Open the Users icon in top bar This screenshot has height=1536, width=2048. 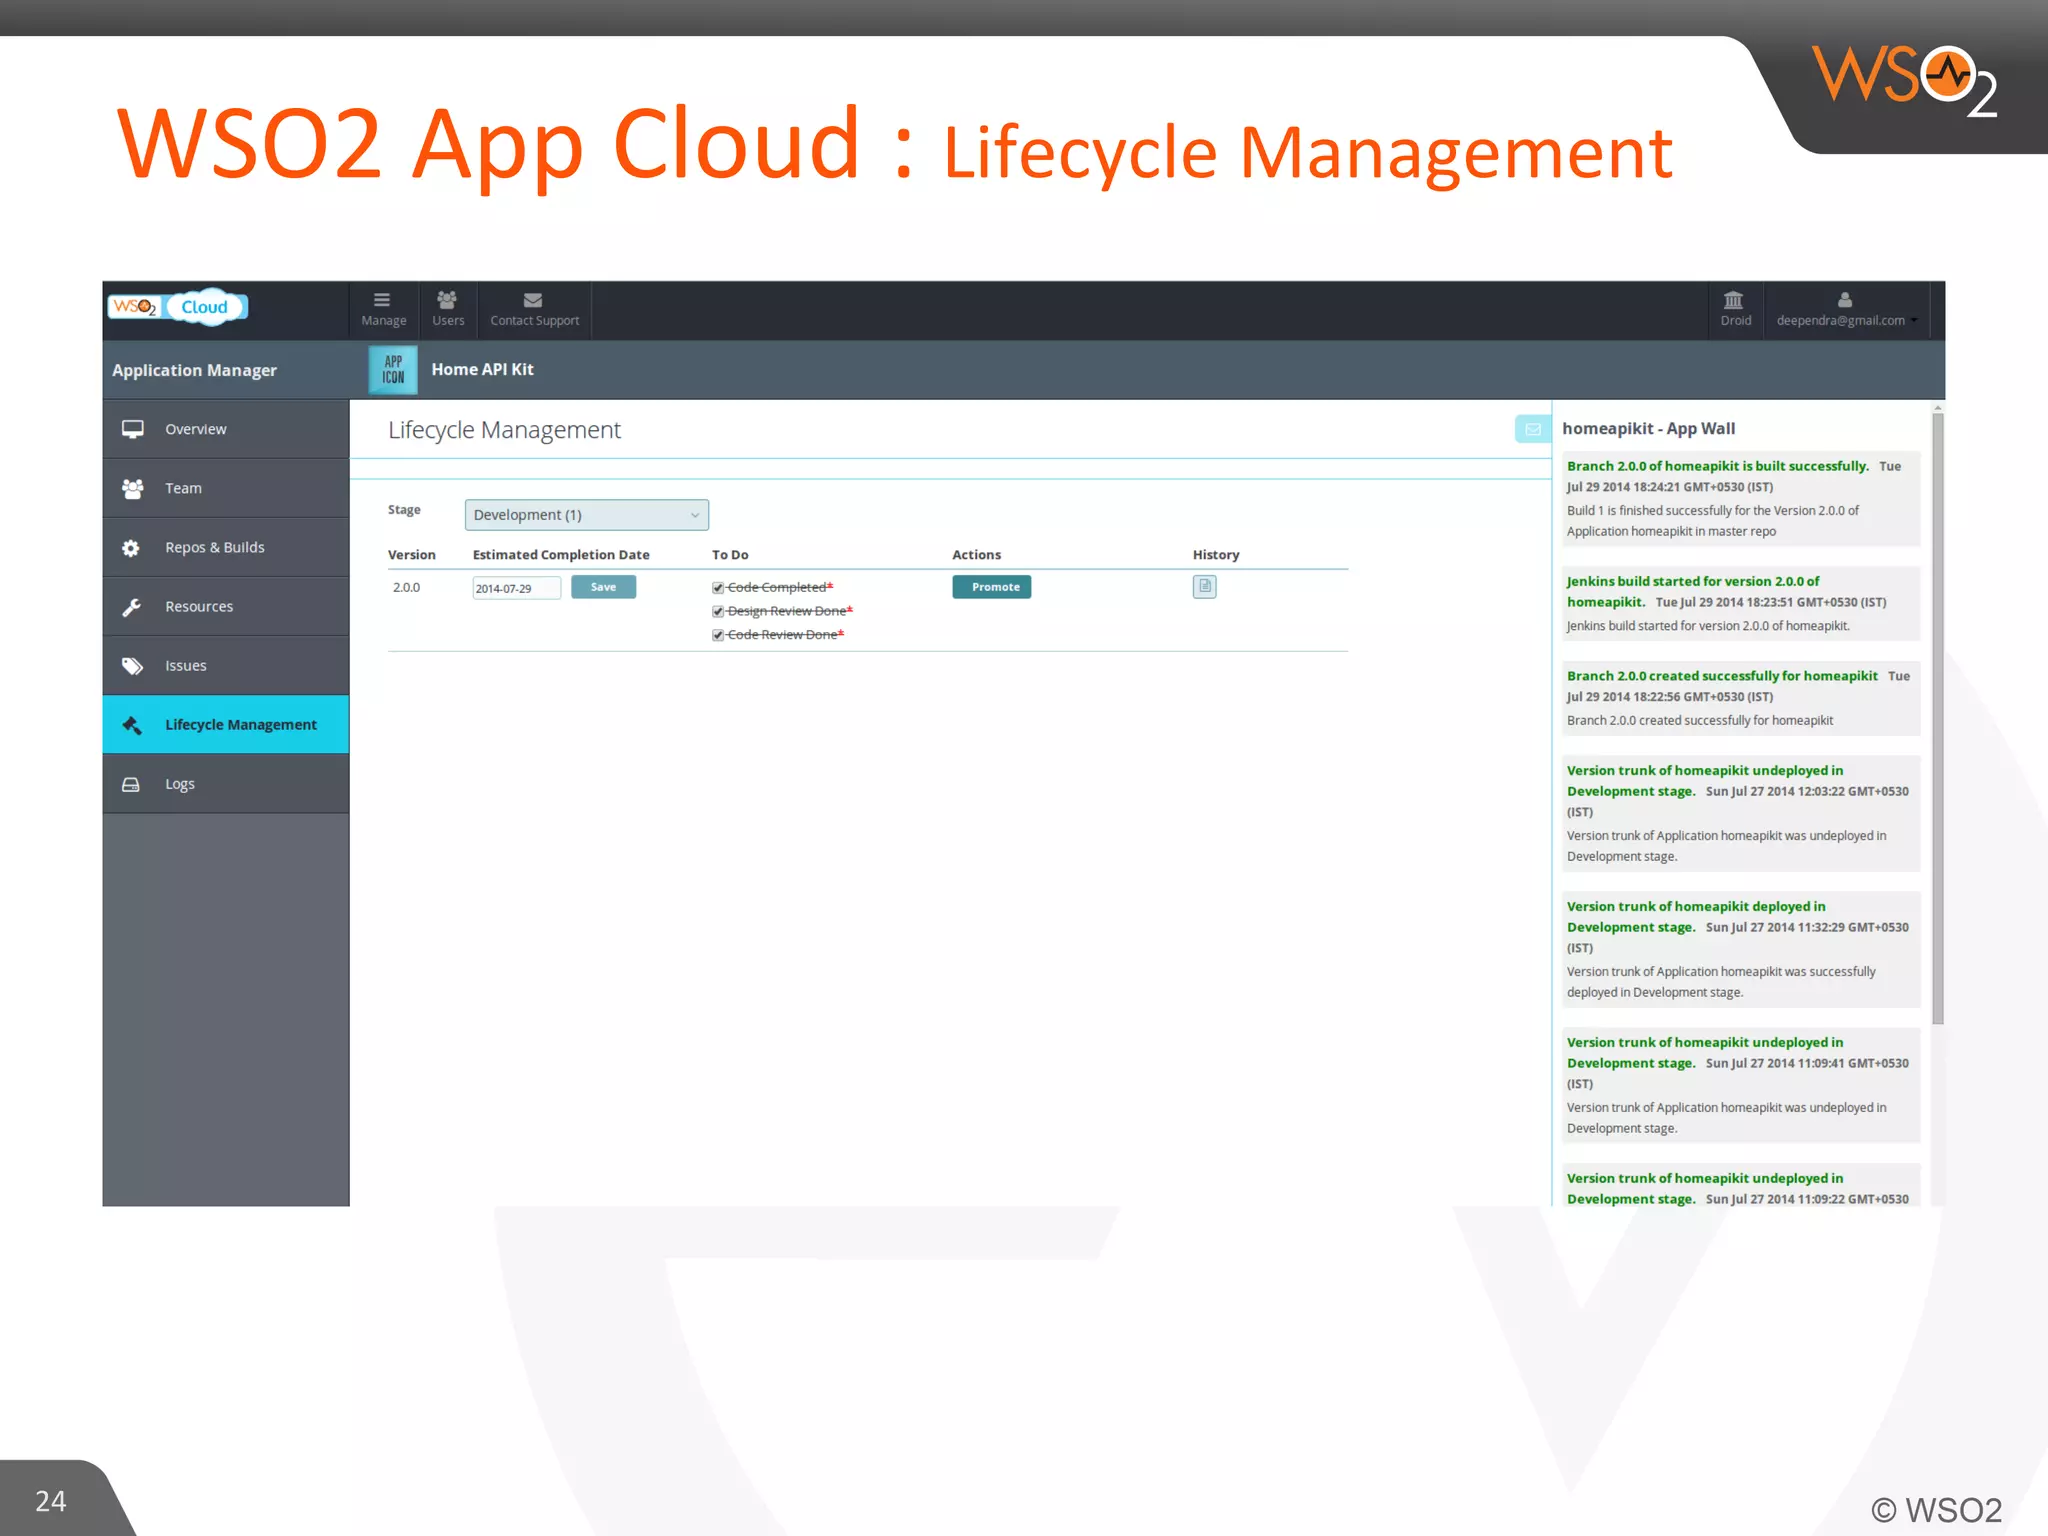point(447,299)
